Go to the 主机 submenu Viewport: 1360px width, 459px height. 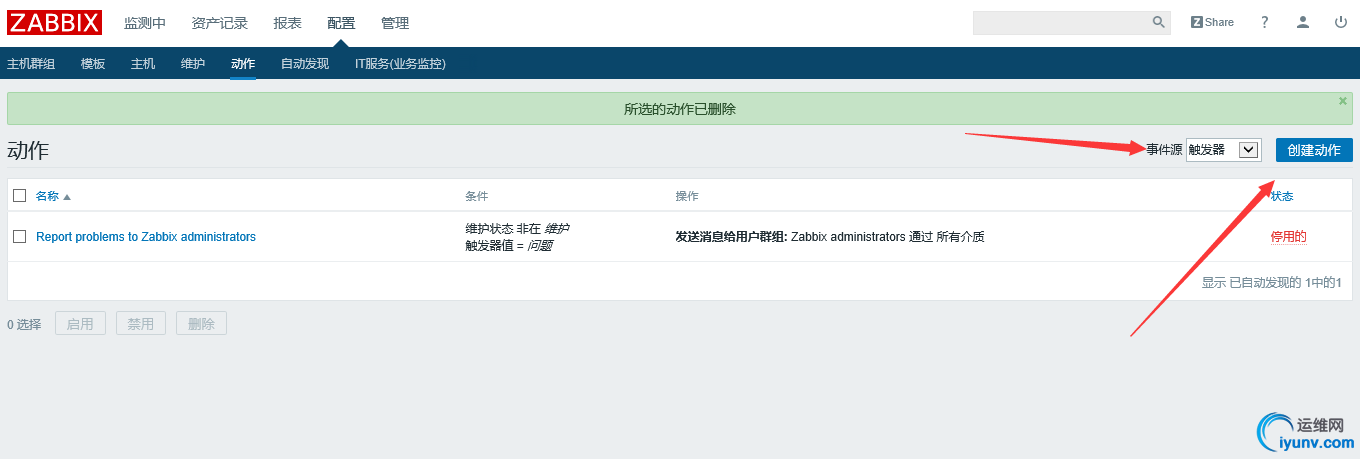coord(143,64)
